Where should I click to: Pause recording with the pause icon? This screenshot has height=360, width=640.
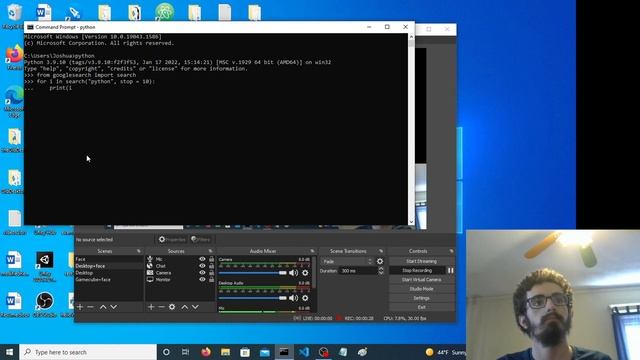coord(451,270)
